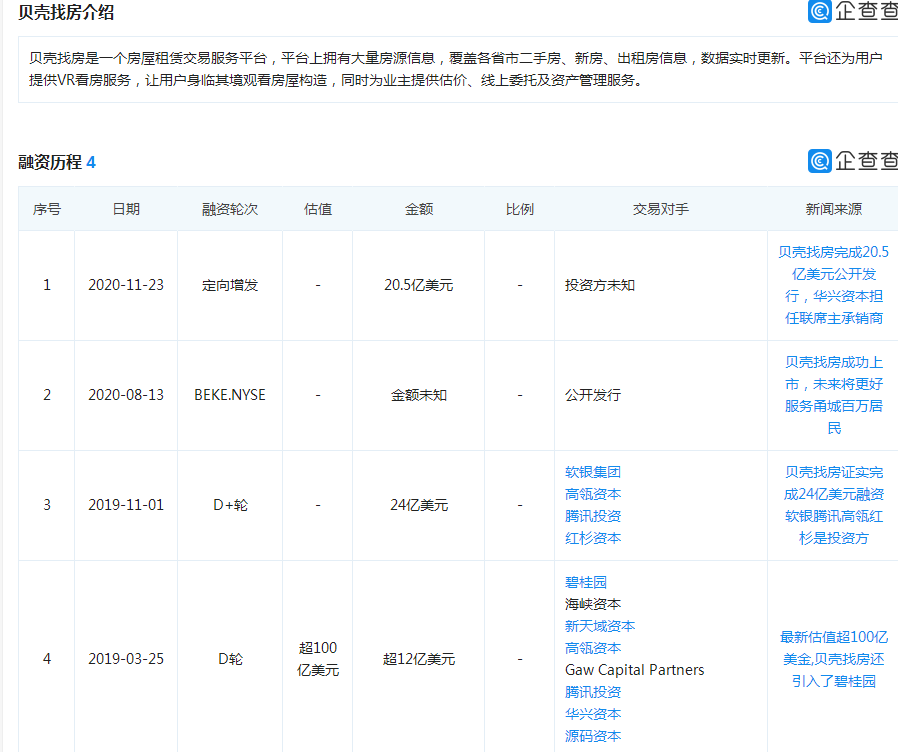898x752 pixels.
Task: Open news link 最新估值超100亿美金
Action: [x=833, y=659]
